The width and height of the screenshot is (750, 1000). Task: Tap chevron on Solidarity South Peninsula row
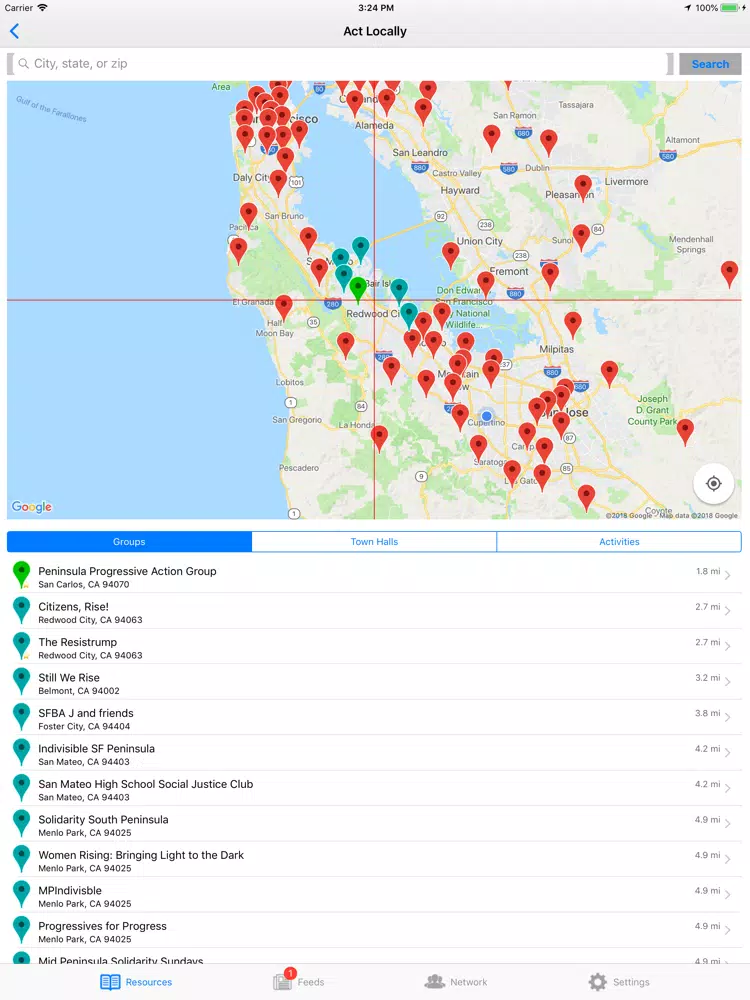[728, 825]
